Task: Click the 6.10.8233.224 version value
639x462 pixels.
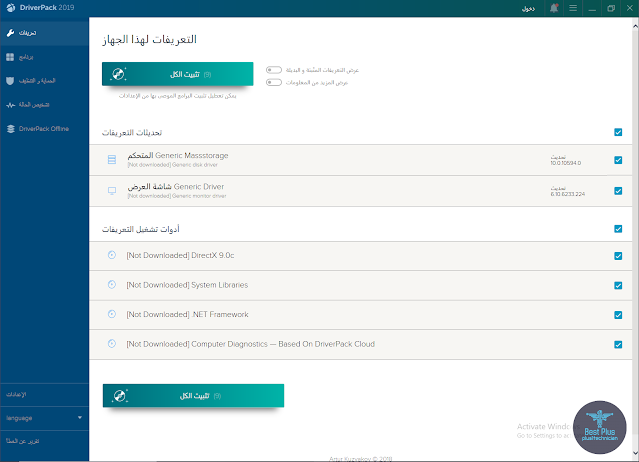Action: click(568, 194)
